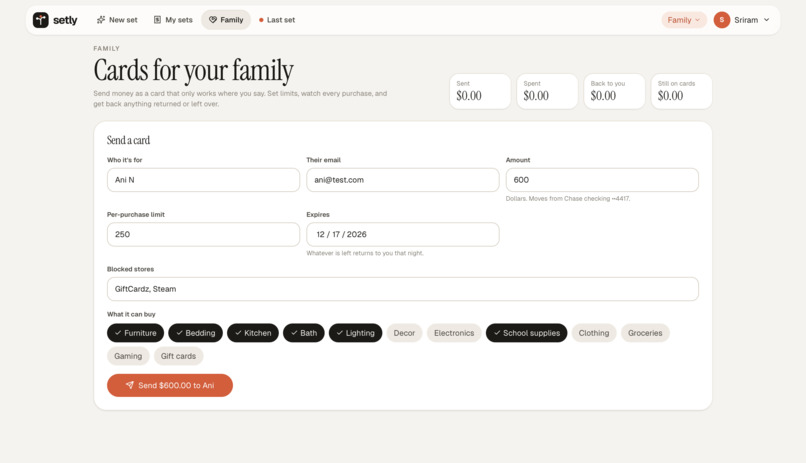806x463 pixels.
Task: Enable the Electronics category chip
Action: point(454,333)
